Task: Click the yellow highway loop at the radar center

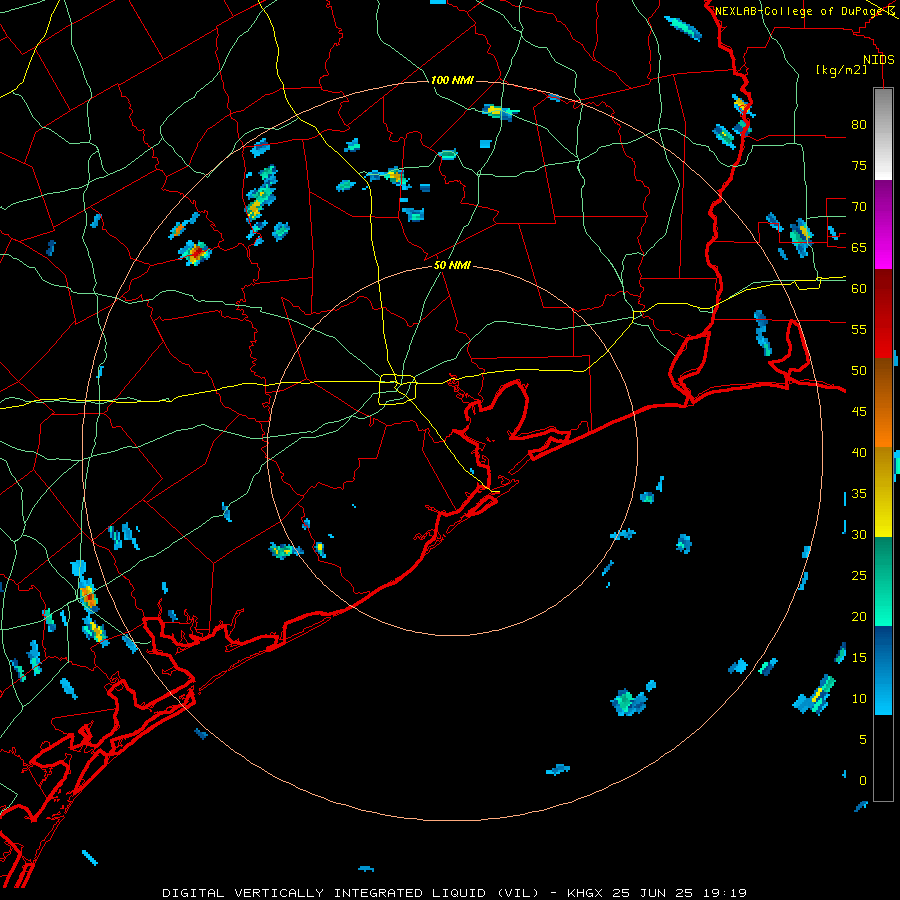Action: coord(398,390)
